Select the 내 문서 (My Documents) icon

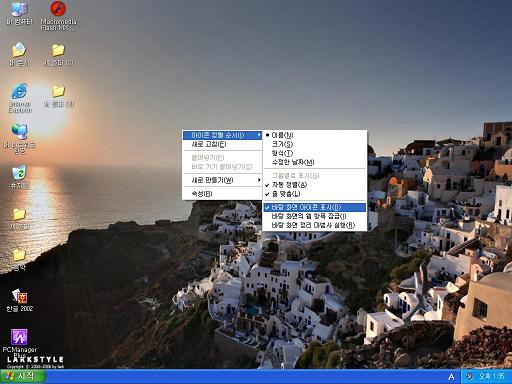(x=19, y=54)
